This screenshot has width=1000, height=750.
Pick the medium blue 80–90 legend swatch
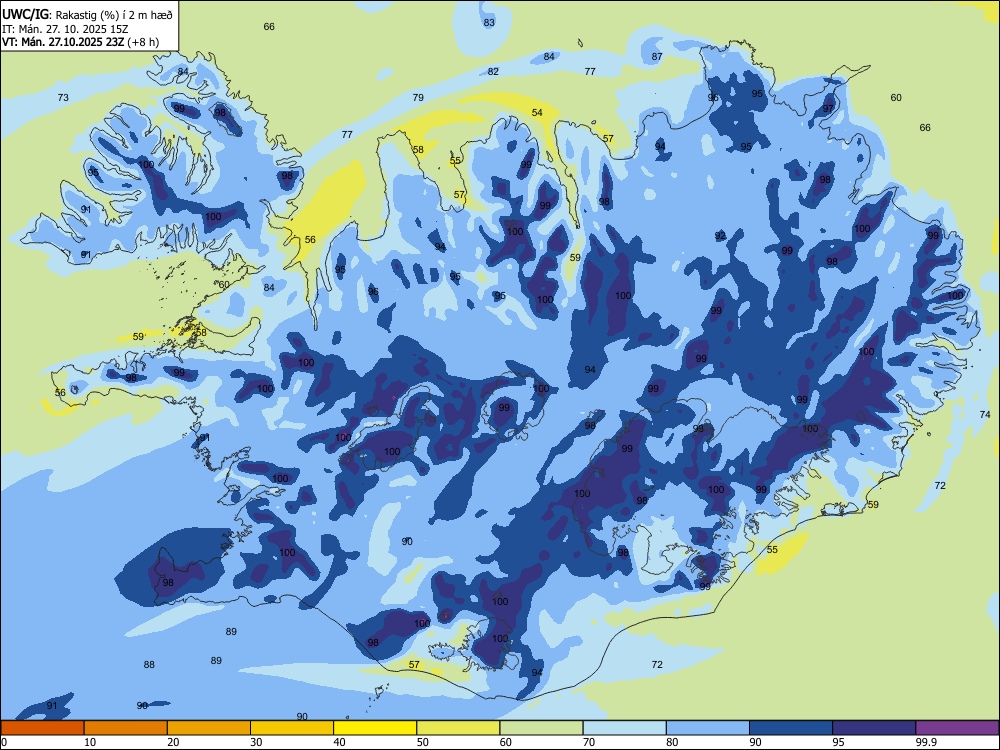point(708,728)
